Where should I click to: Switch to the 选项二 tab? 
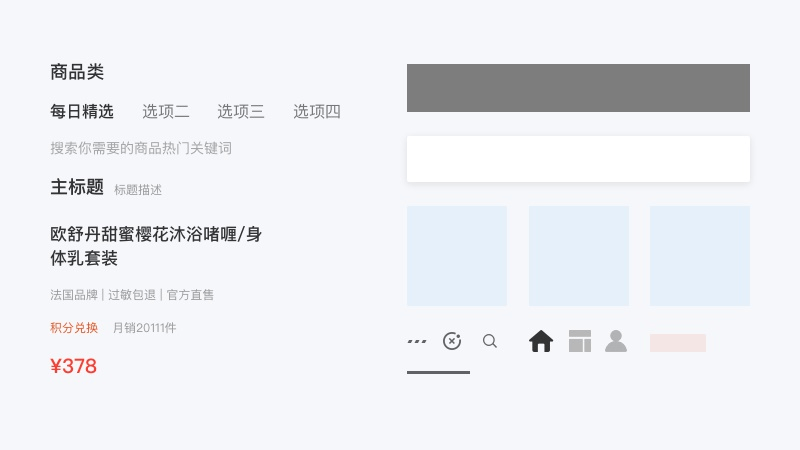coord(165,111)
